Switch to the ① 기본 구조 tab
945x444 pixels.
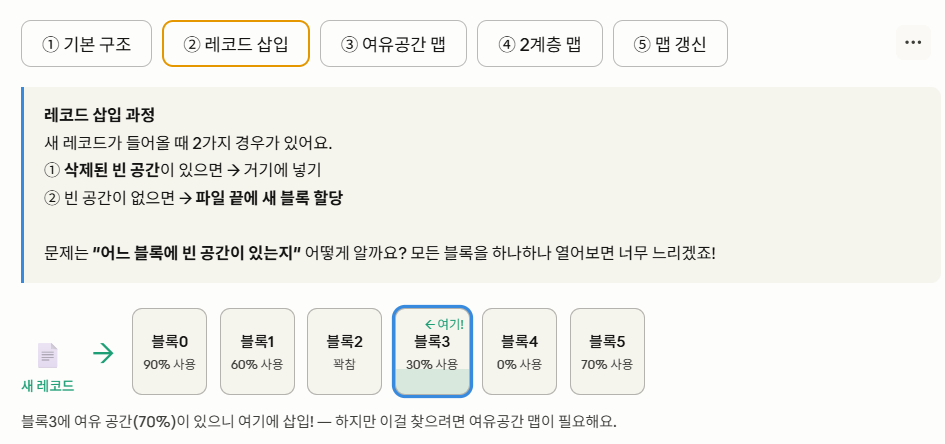86,43
